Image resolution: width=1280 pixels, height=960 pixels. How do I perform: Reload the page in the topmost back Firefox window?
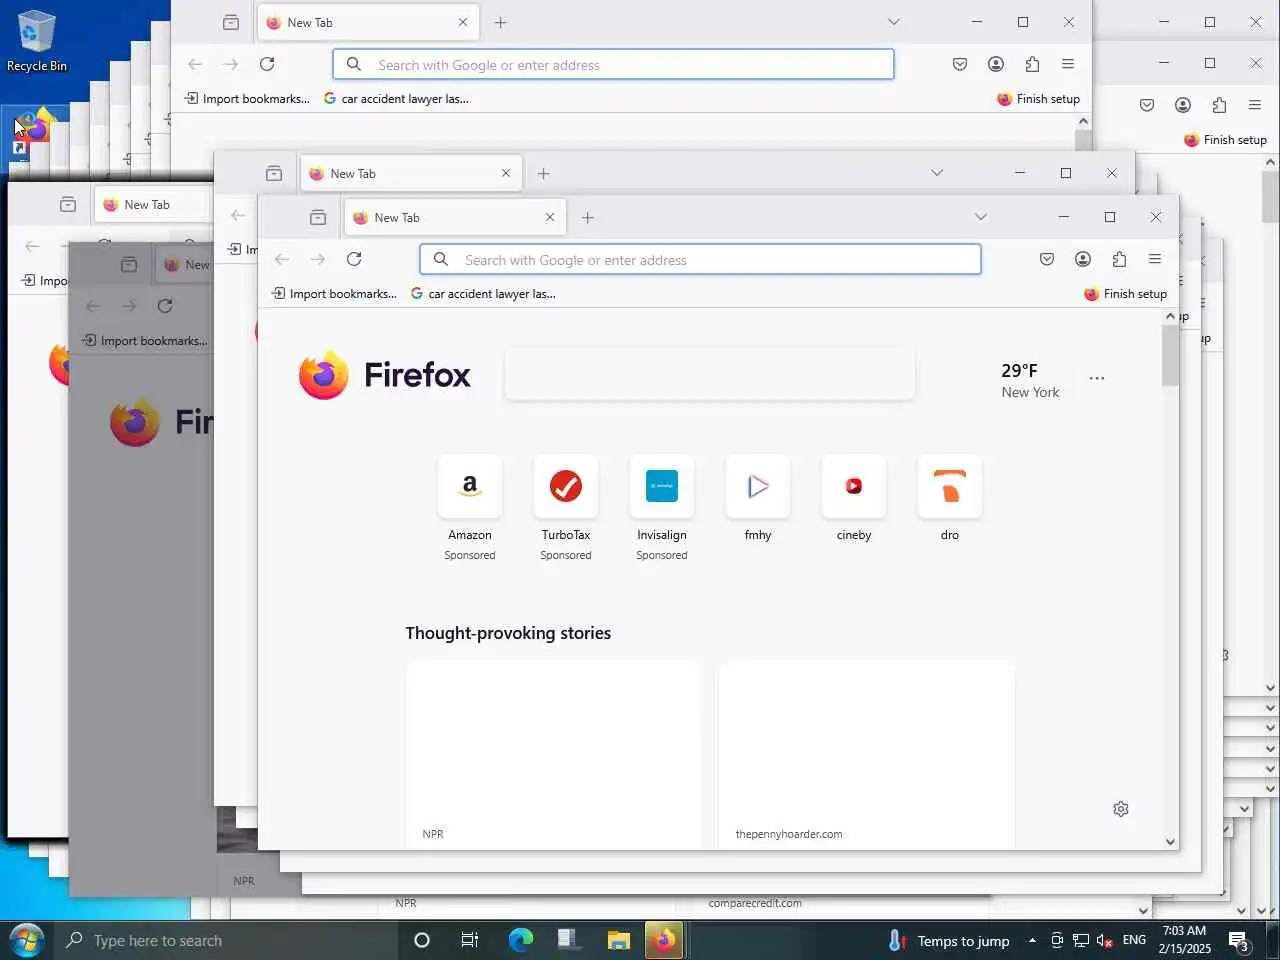click(267, 64)
